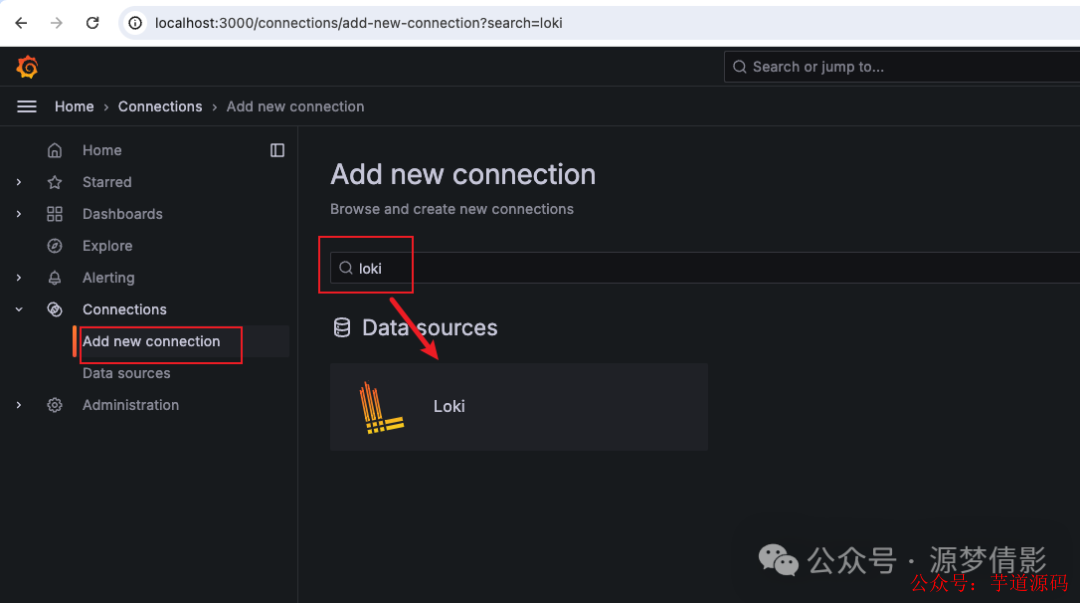The height and width of the screenshot is (603, 1080).
Task: View site information icon in address bar
Action: pyautogui.click(x=135, y=23)
